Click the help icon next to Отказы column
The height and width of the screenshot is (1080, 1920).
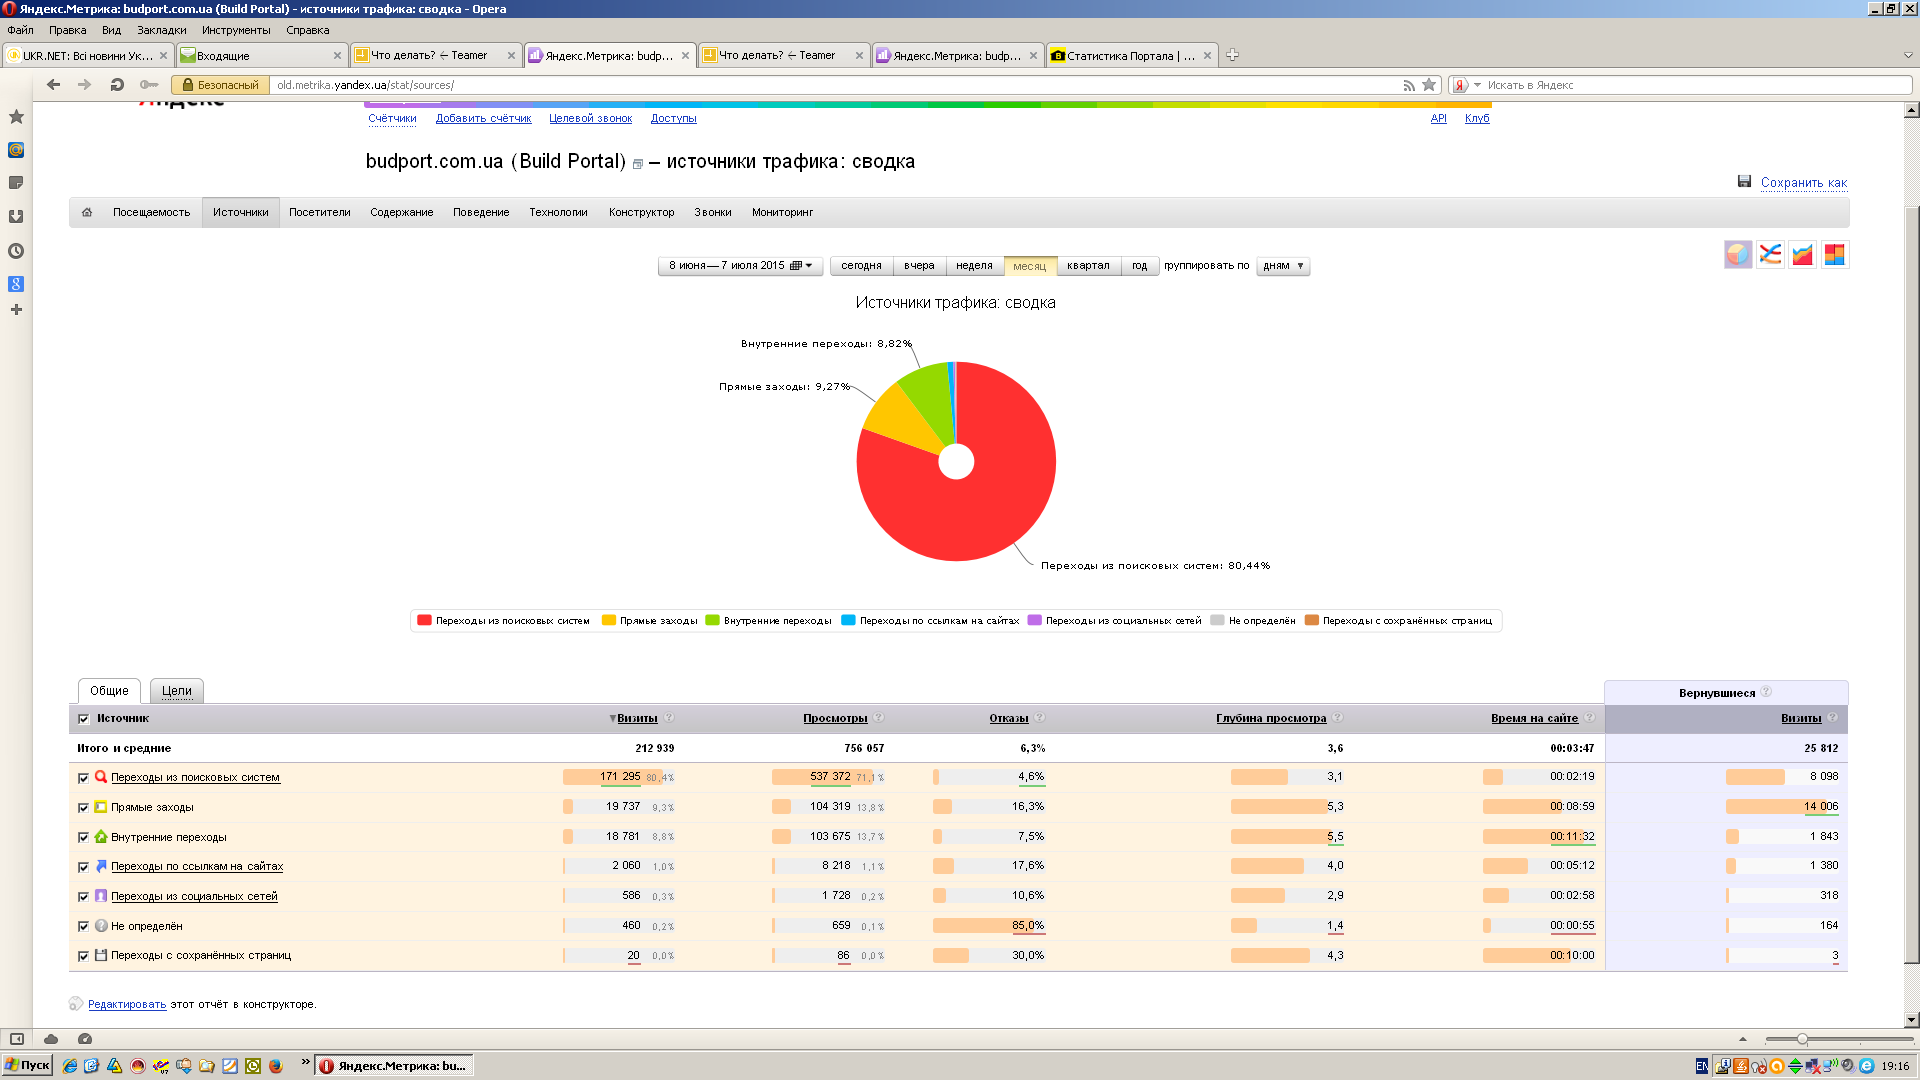1040,718
